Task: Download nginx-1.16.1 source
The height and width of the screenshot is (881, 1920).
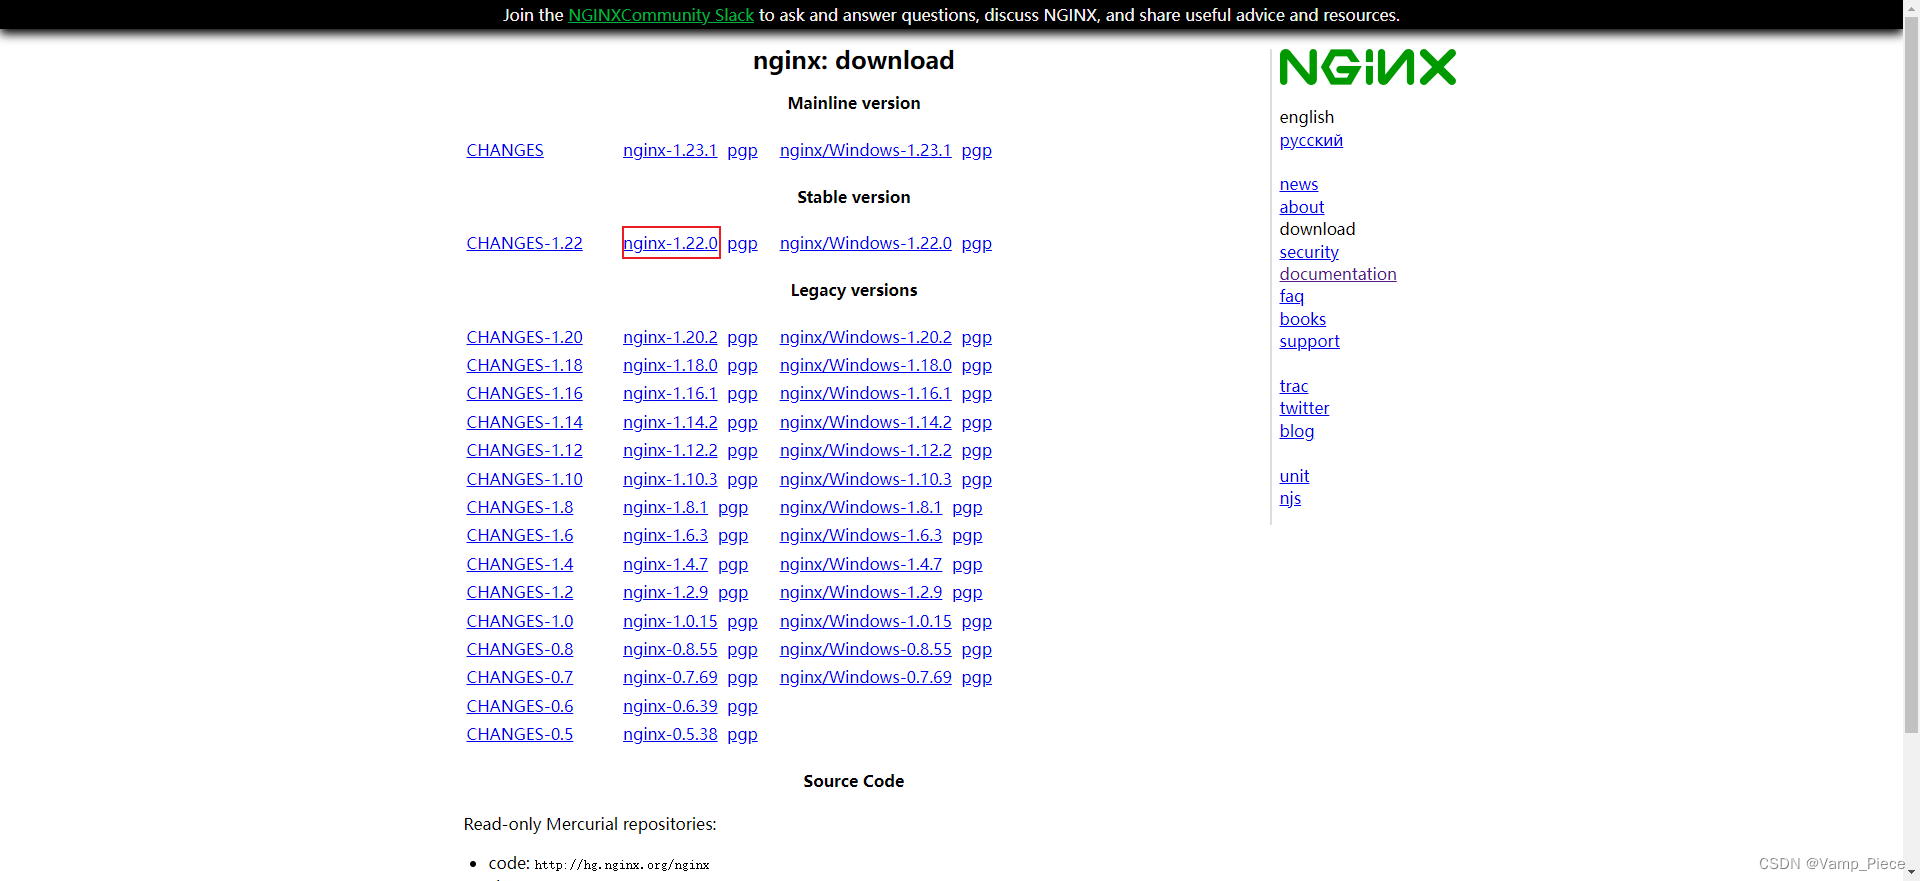Action: pos(670,393)
